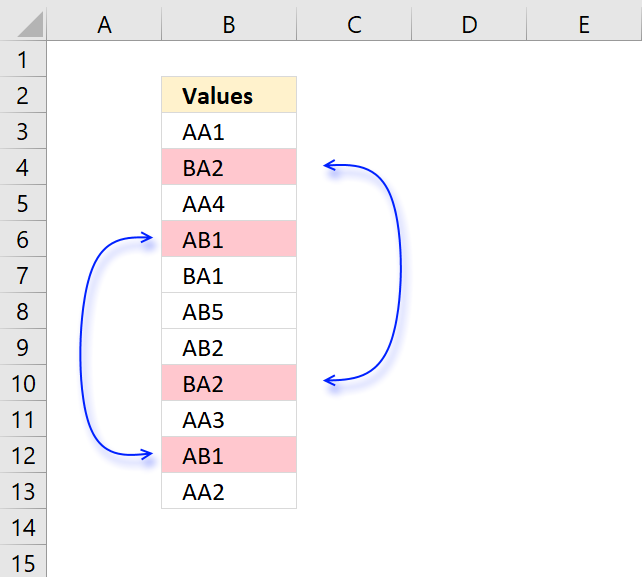Select highlighted BA2 cell in row 10
Viewport: 642px width, 577px height.
pyautogui.click(x=229, y=383)
